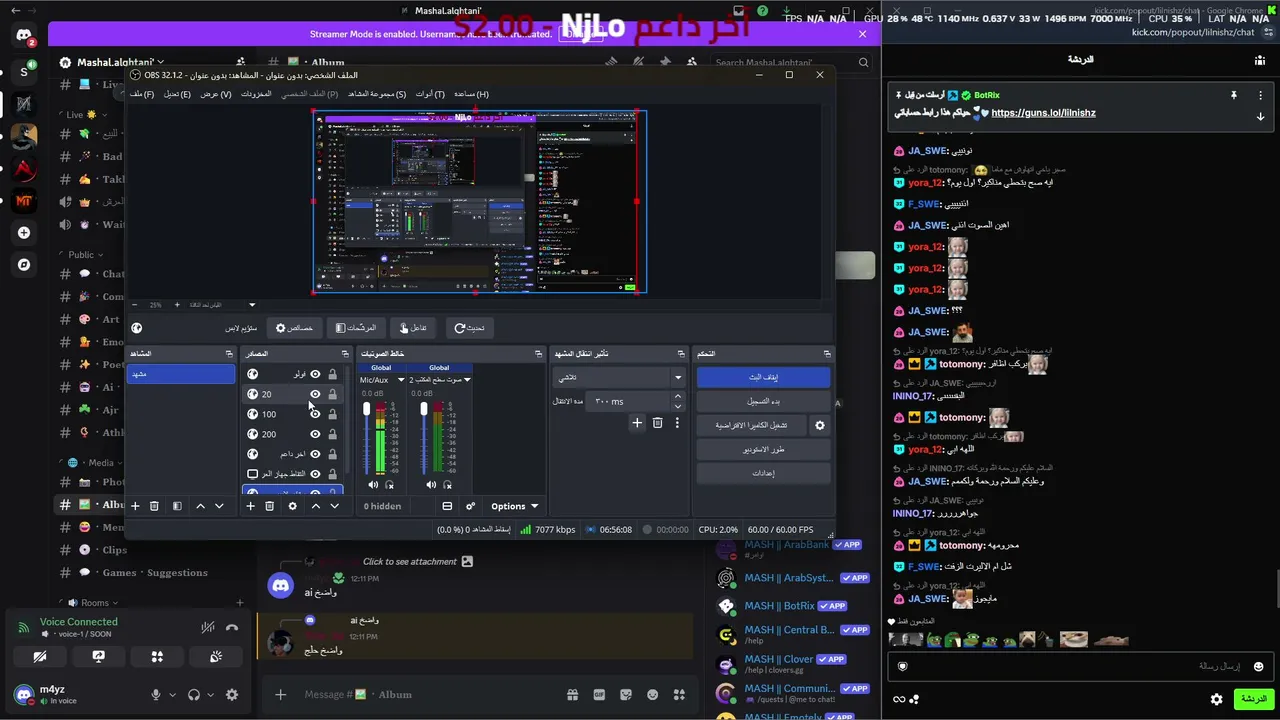Open Discord headphone output options chevron
Viewport: 1280px width, 720px height.
pos(211,695)
